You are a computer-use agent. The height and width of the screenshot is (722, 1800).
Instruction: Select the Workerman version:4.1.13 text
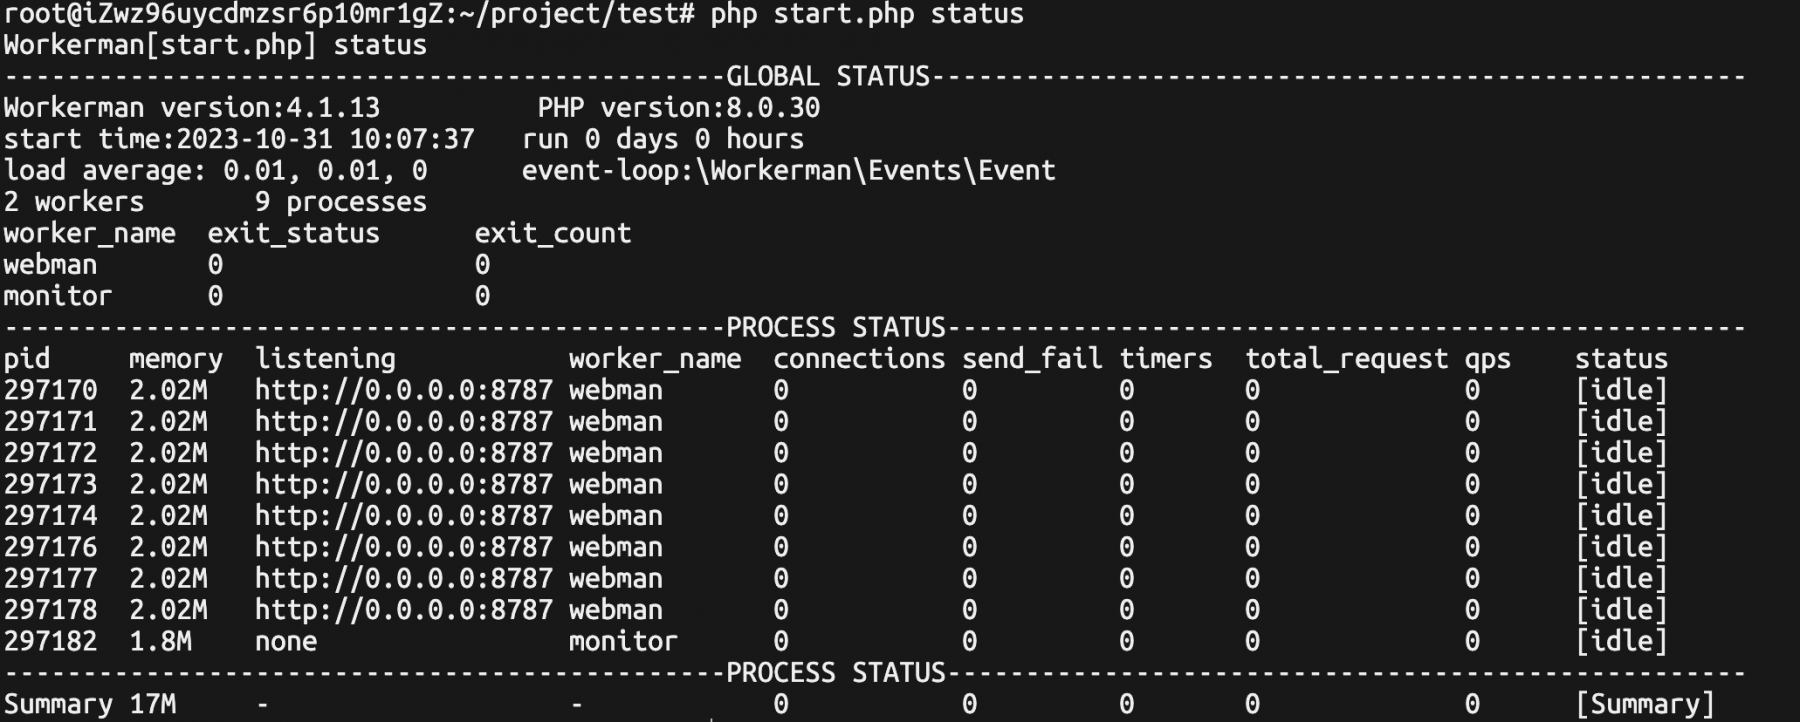point(192,108)
